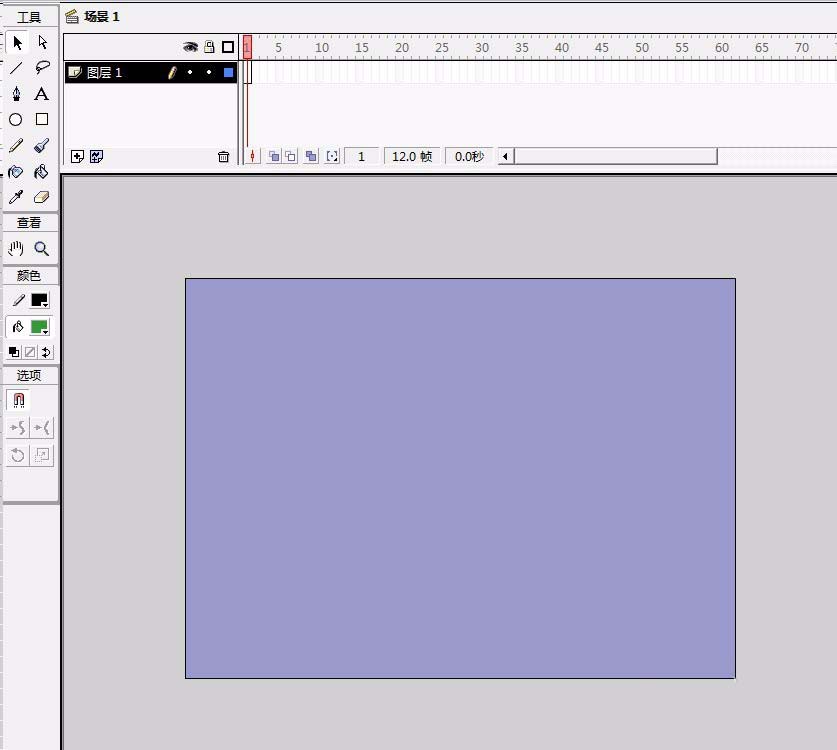Screen dimensions: 837x750
Task: Select the Pen tool
Action: (x=16, y=93)
